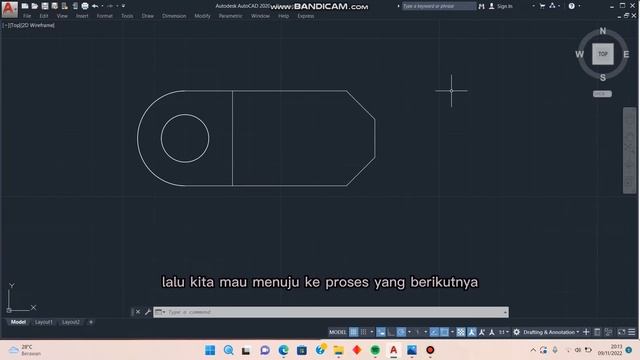The width and height of the screenshot is (640, 360).
Task: Click the E compass direction on ViewCube
Action: pyautogui.click(x=626, y=54)
